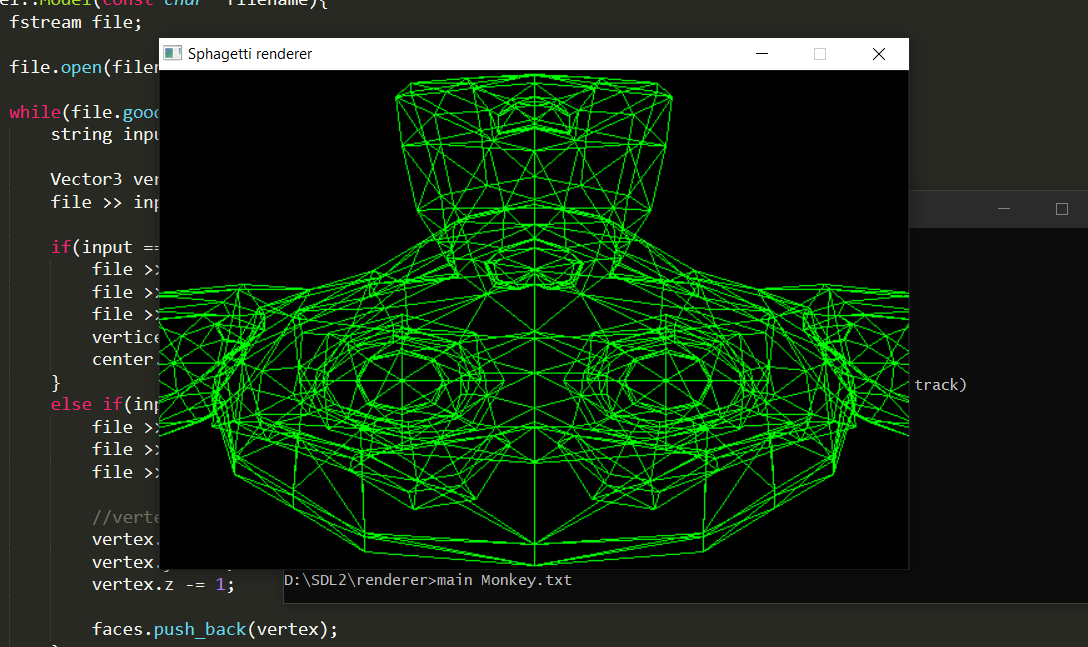Maximize the Sphagetti renderer window
The width and height of the screenshot is (1088, 647).
pos(820,53)
